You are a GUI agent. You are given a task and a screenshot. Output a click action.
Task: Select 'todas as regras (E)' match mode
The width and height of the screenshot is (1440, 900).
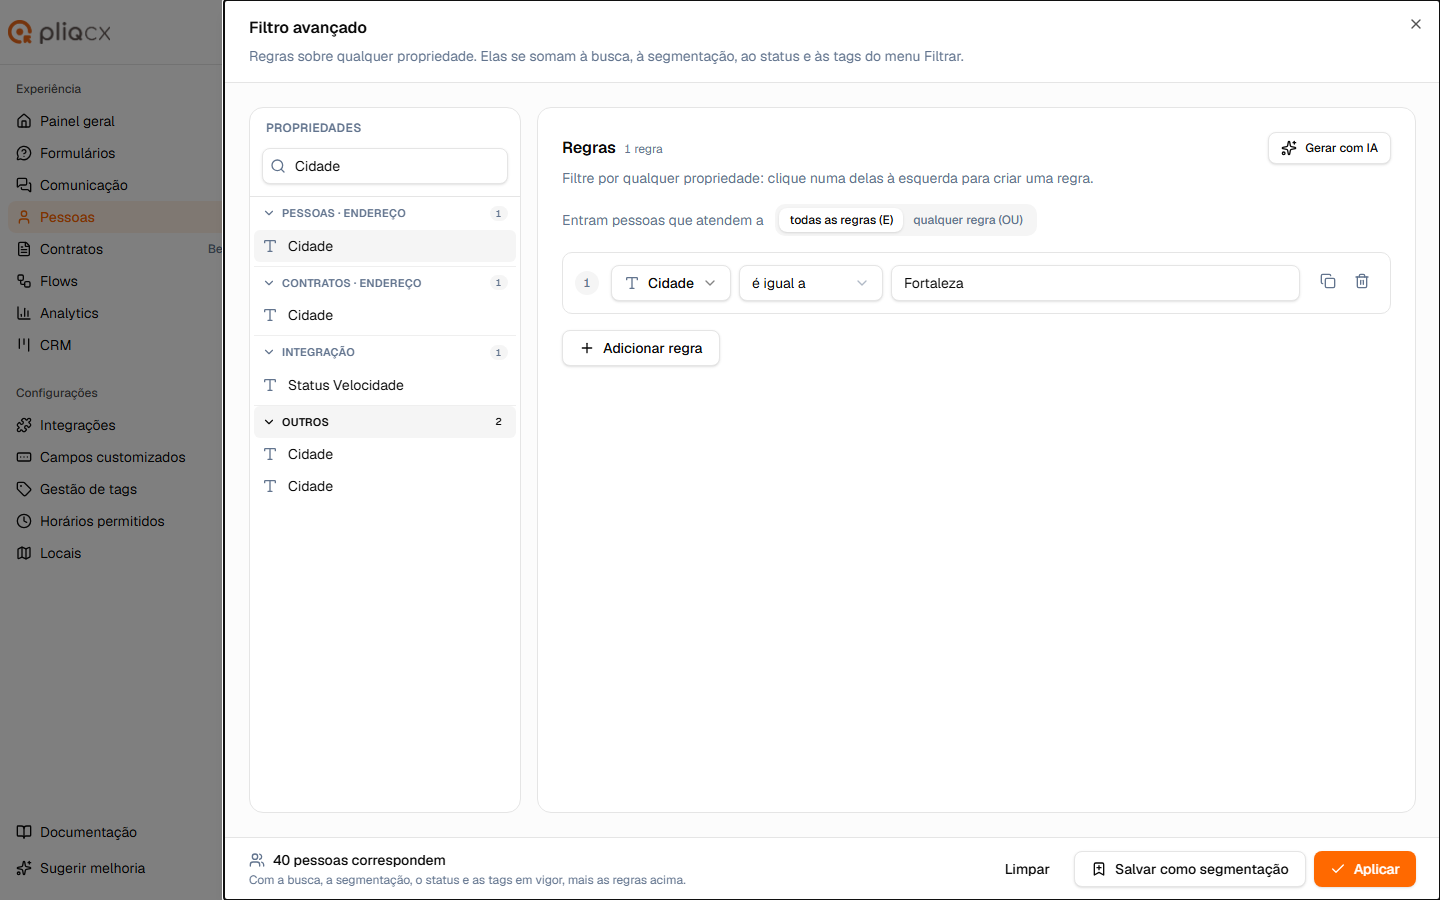pyautogui.click(x=841, y=220)
